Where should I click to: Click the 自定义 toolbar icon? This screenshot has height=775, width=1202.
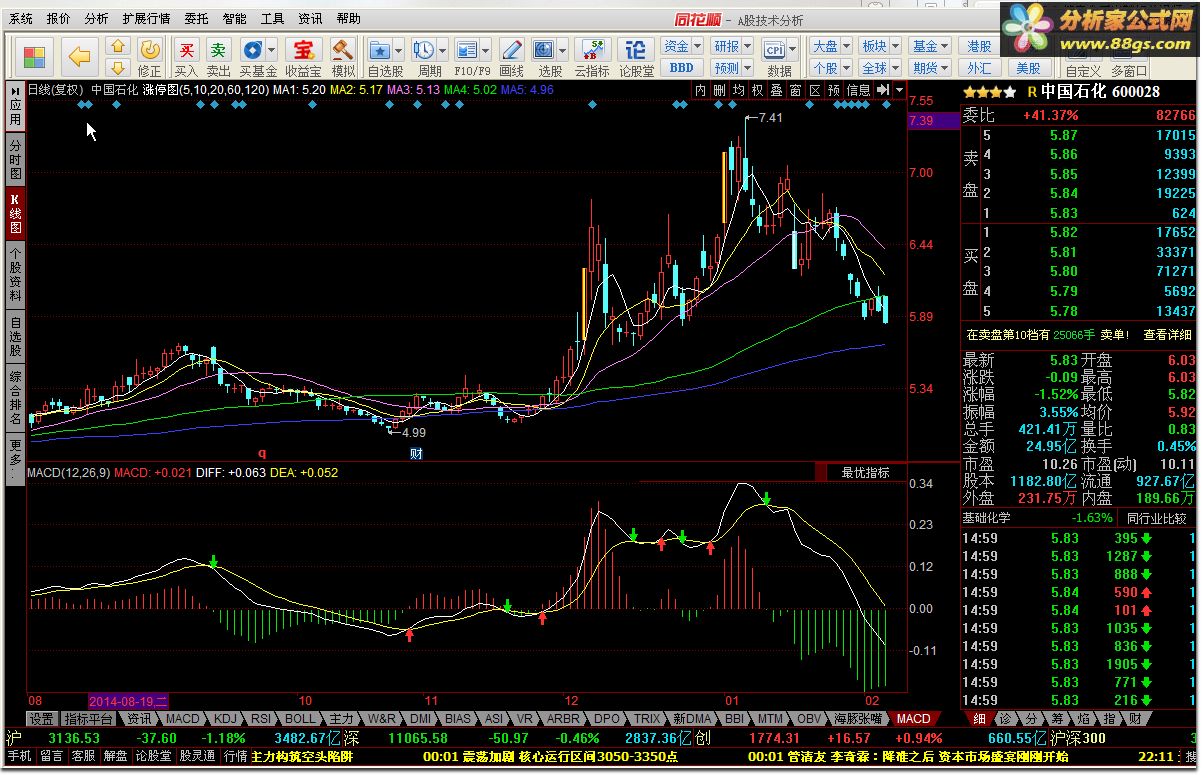coord(1083,70)
